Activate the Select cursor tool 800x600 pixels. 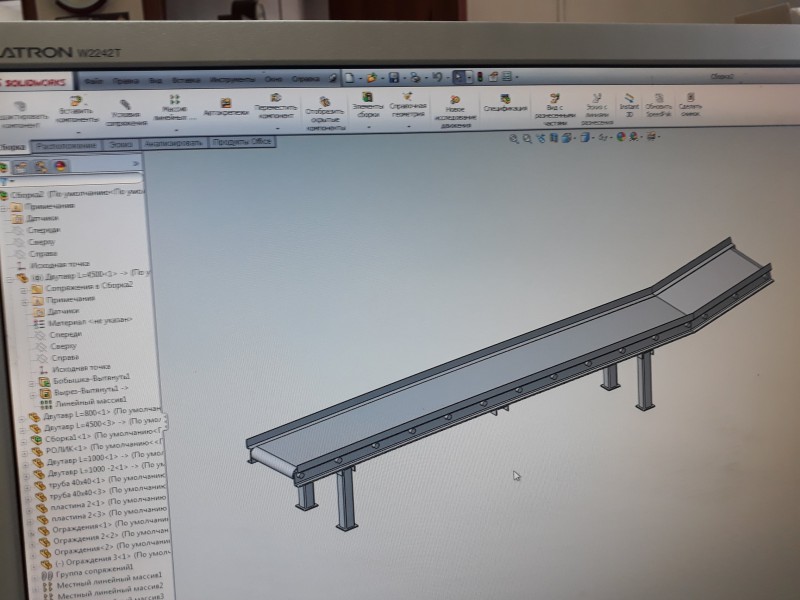458,77
